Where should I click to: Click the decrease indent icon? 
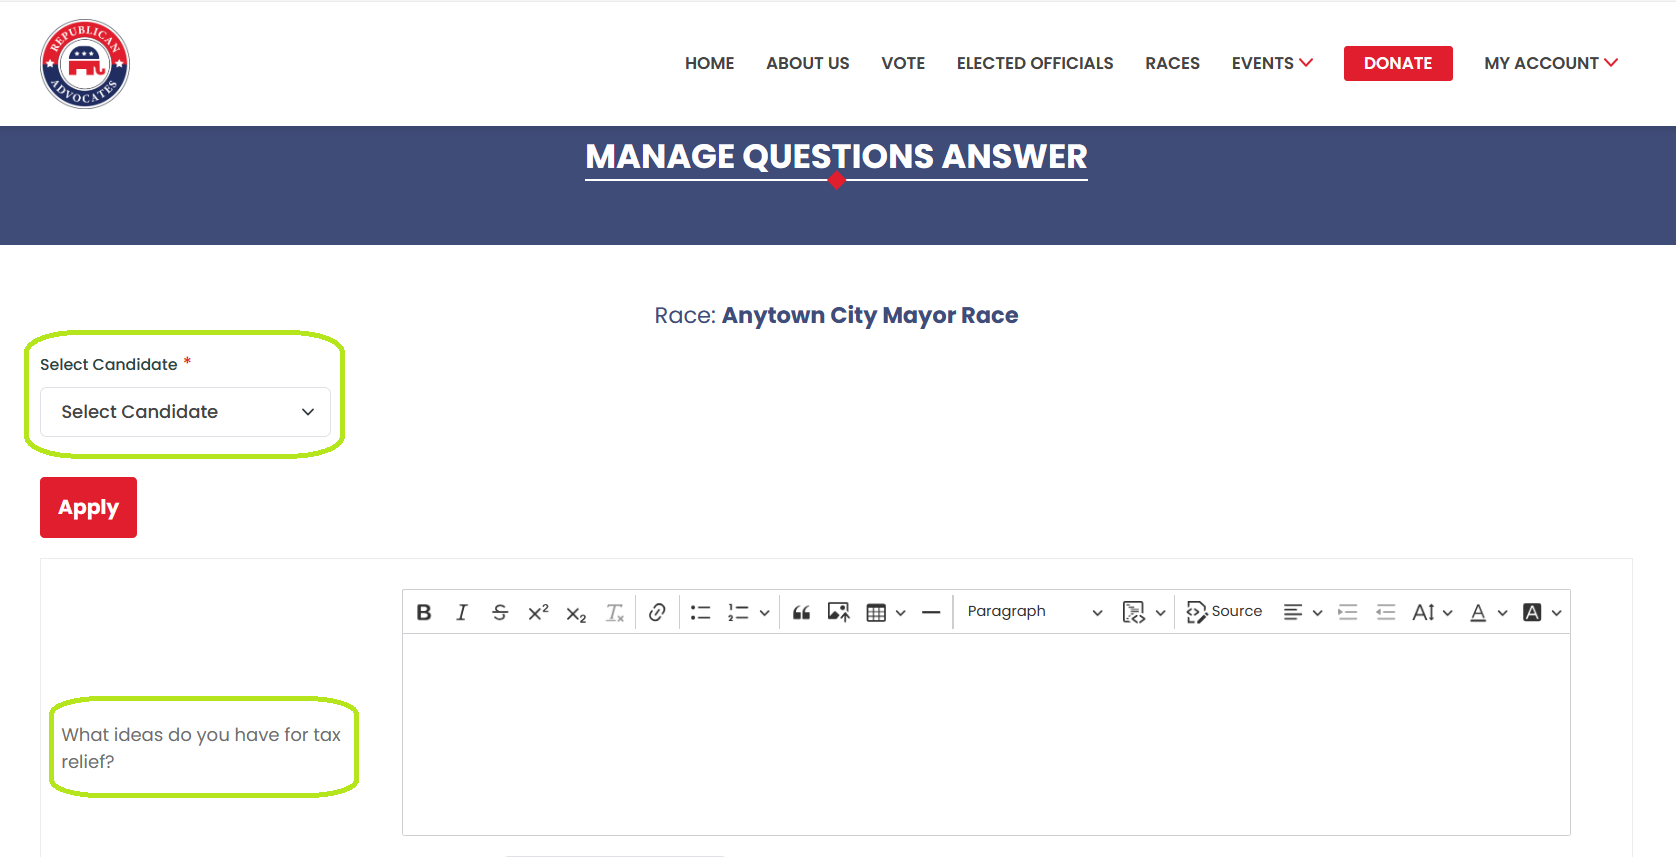tap(1386, 612)
